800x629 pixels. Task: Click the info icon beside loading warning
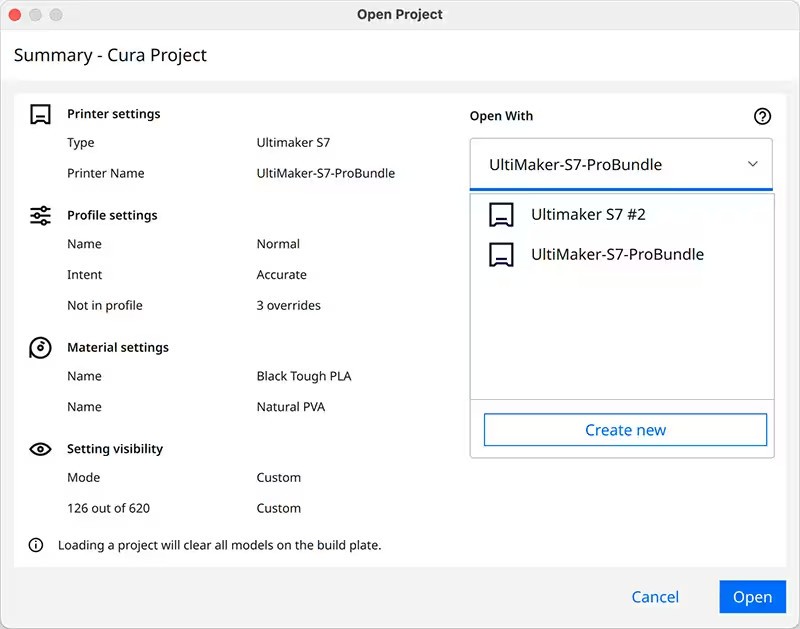click(x=36, y=545)
